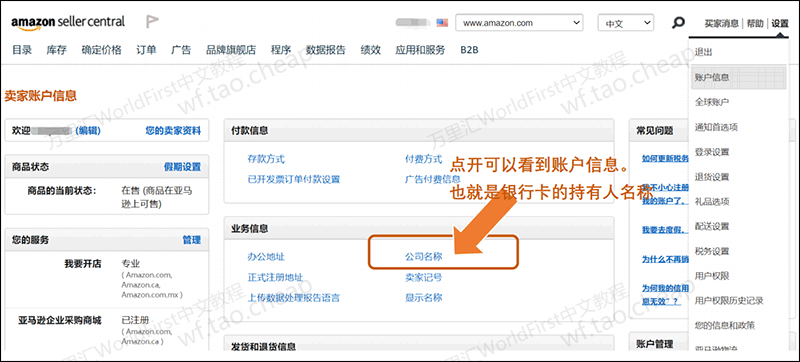The width and height of the screenshot is (800, 362).
Task: Click the 账户管理 panel header
Action: point(655,344)
